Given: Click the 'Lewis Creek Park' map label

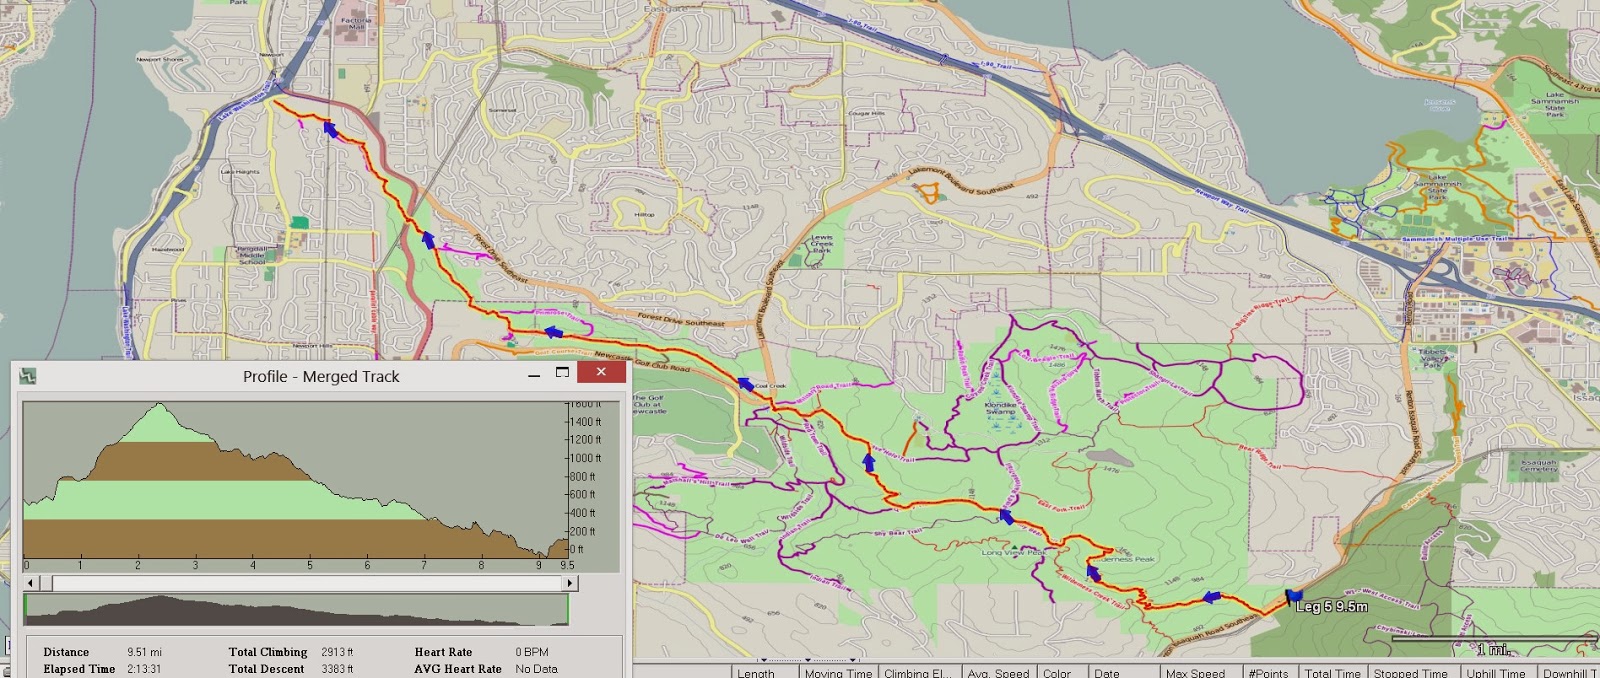Looking at the screenshot, I should coord(822,244).
